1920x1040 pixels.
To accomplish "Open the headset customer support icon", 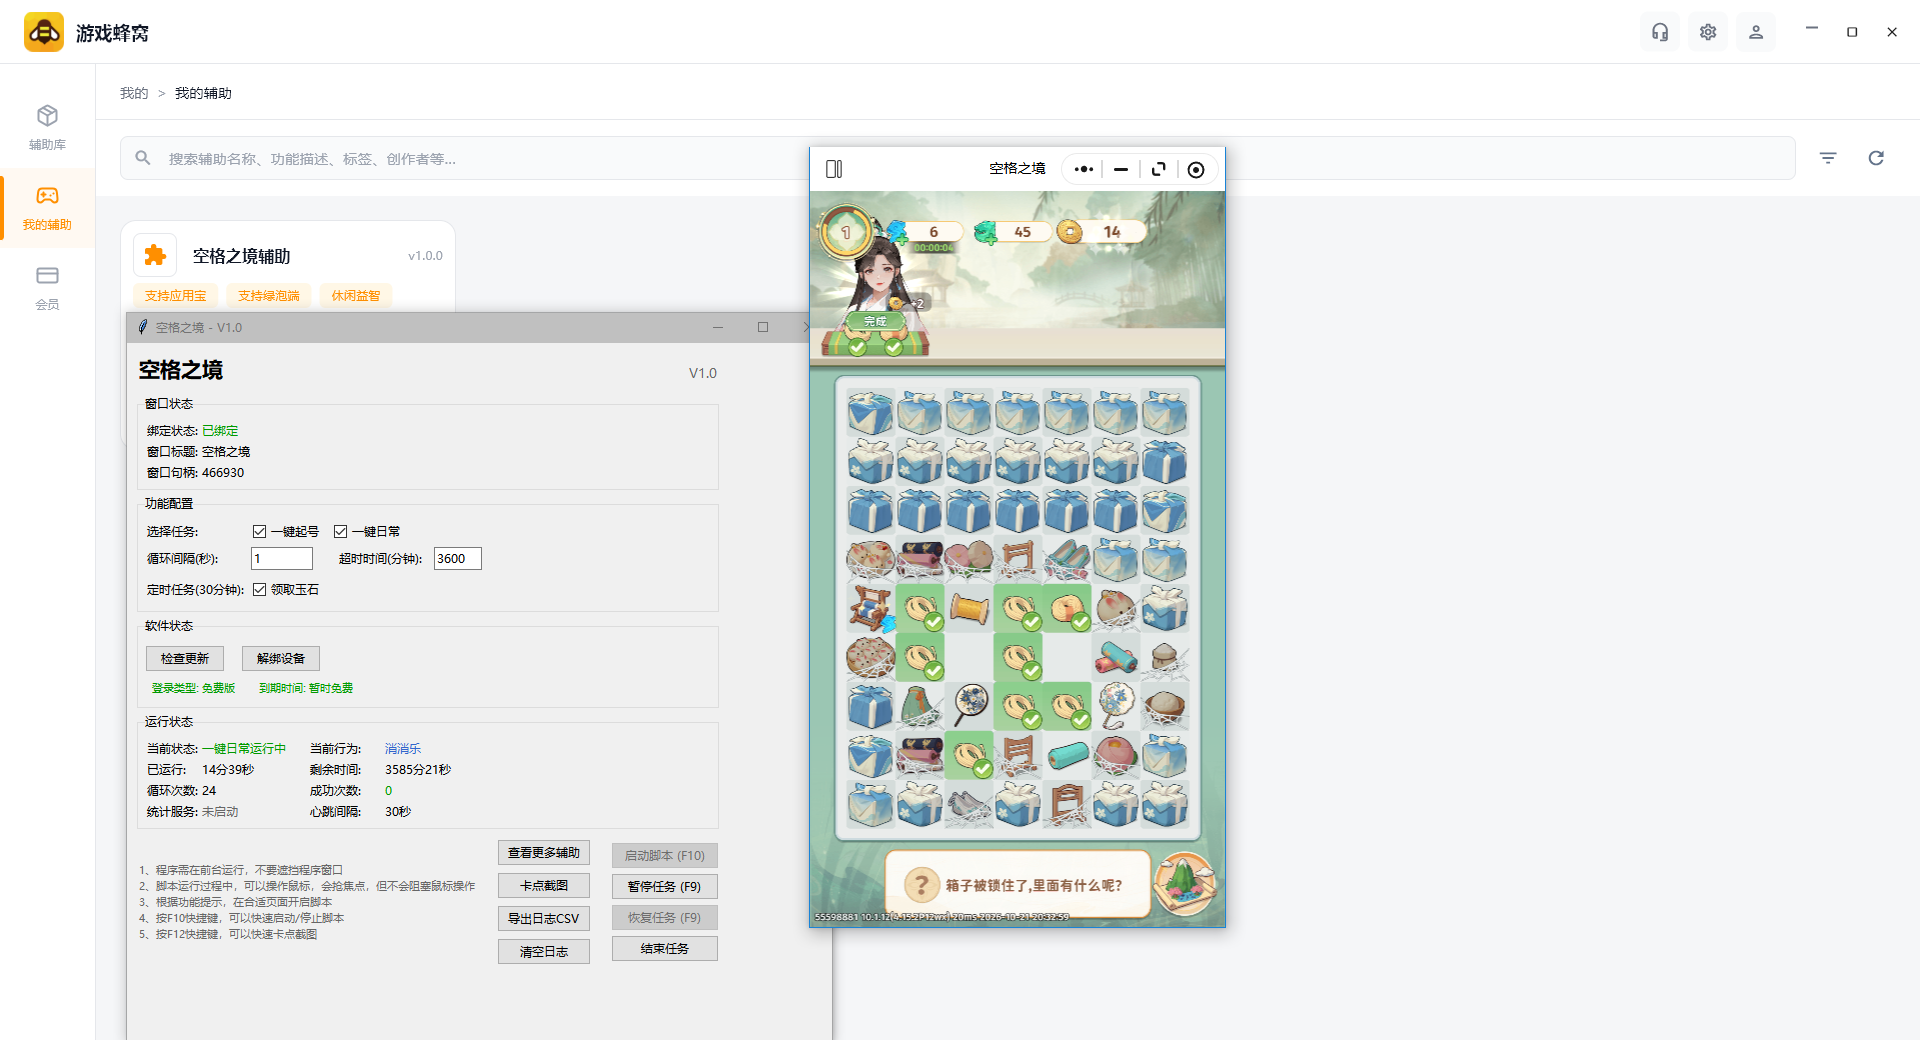I will click(x=1660, y=32).
